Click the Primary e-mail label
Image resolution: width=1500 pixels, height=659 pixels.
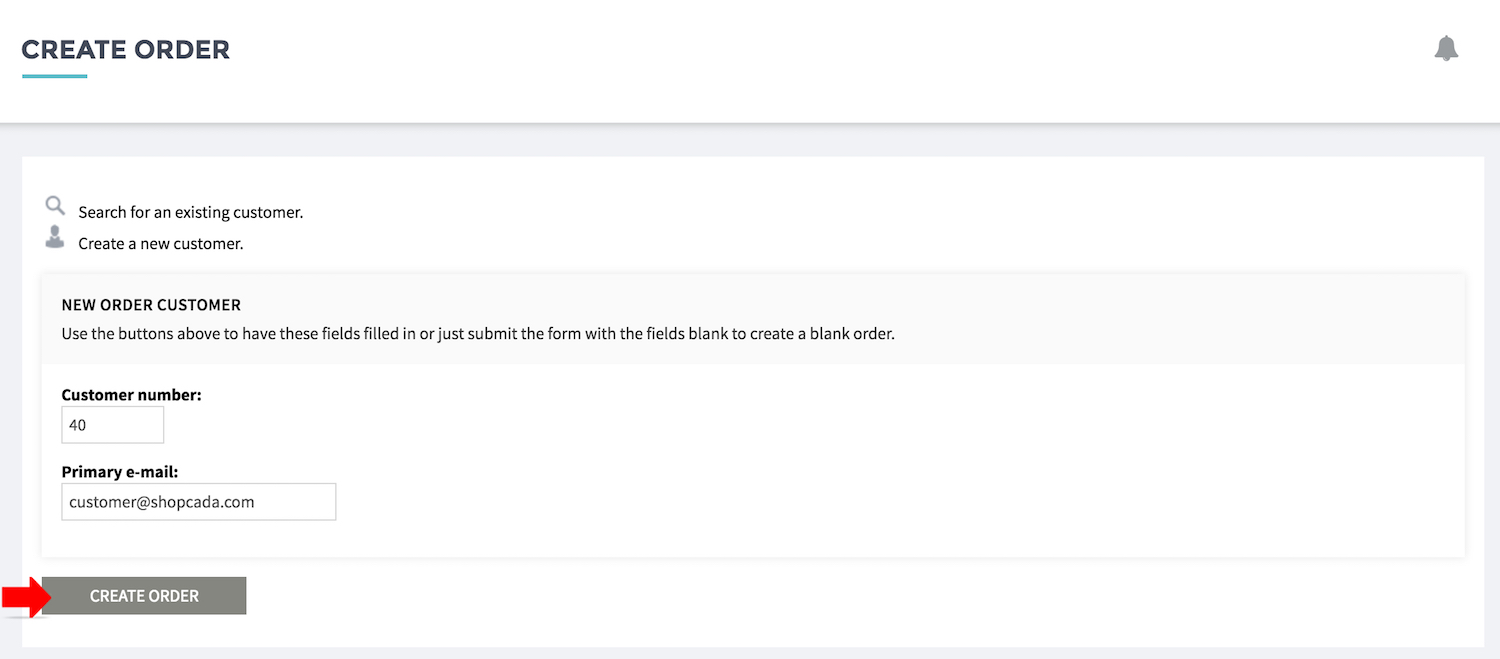coord(120,472)
